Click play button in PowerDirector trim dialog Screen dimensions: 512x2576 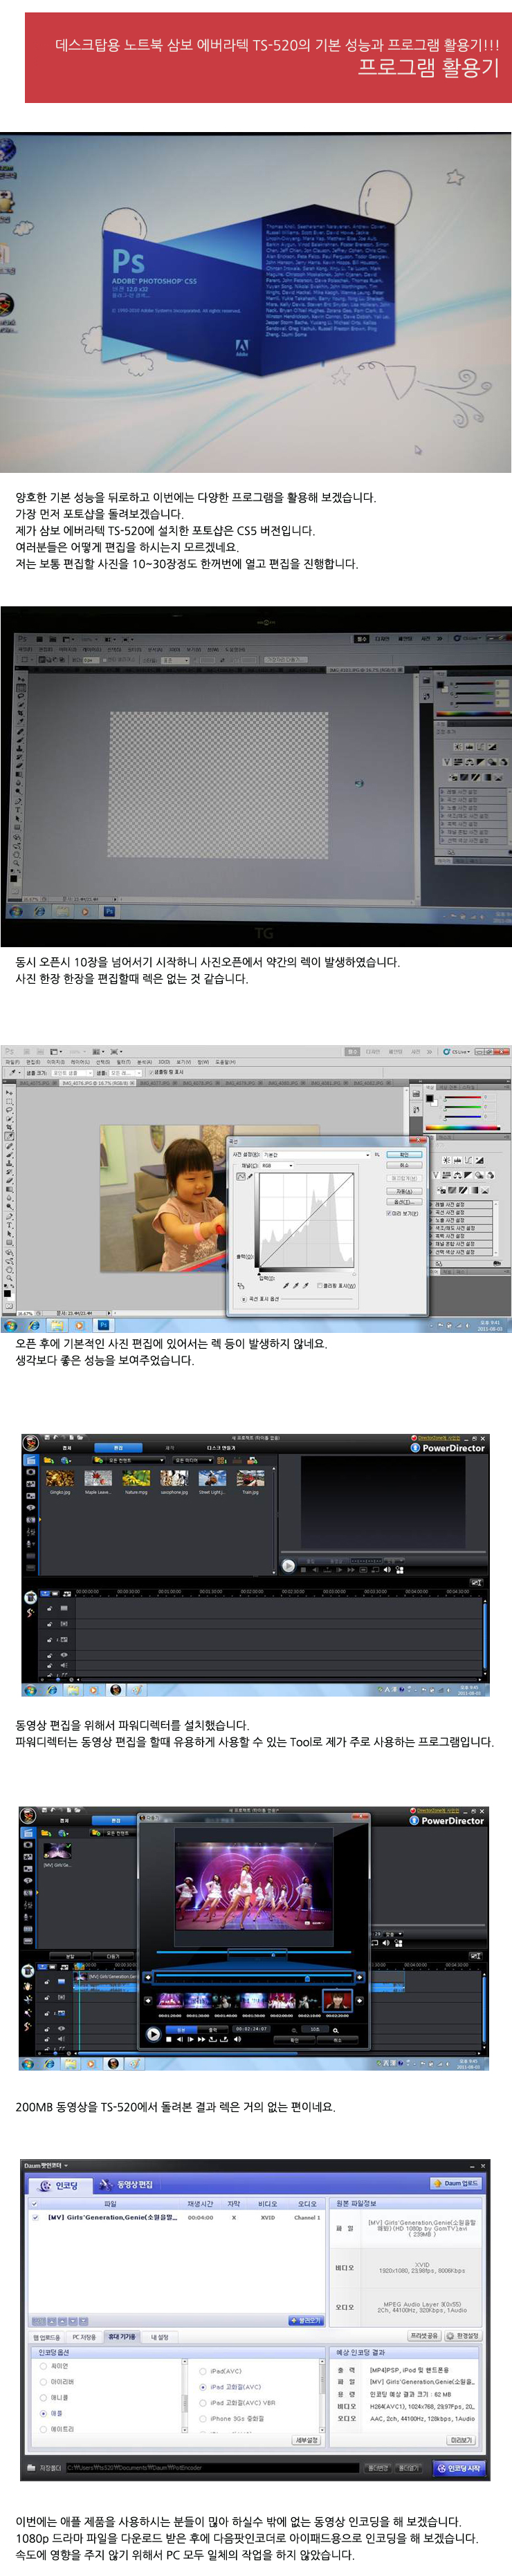coord(153,2034)
